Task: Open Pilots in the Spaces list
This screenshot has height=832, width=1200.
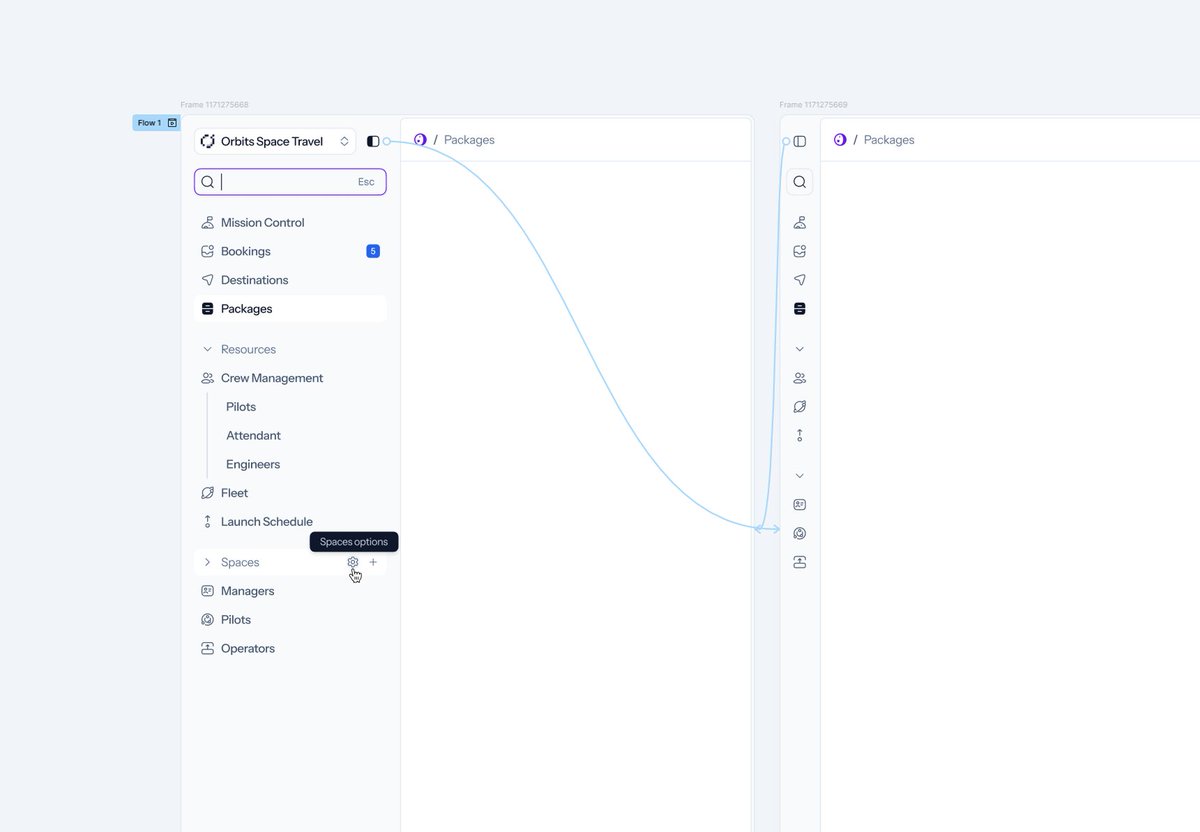Action: pos(290,620)
